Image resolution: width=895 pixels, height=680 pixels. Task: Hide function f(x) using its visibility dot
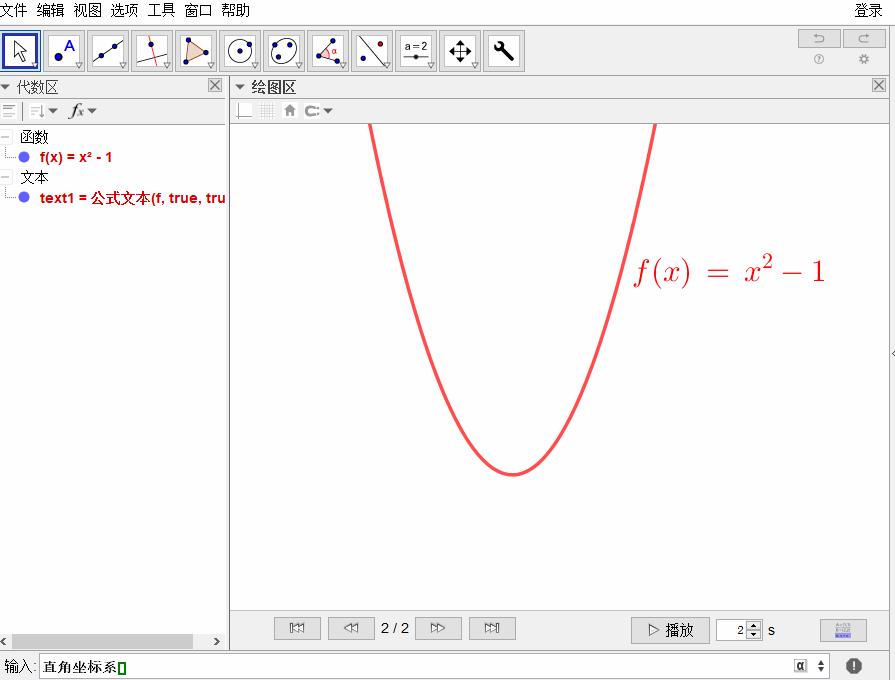click(24, 157)
